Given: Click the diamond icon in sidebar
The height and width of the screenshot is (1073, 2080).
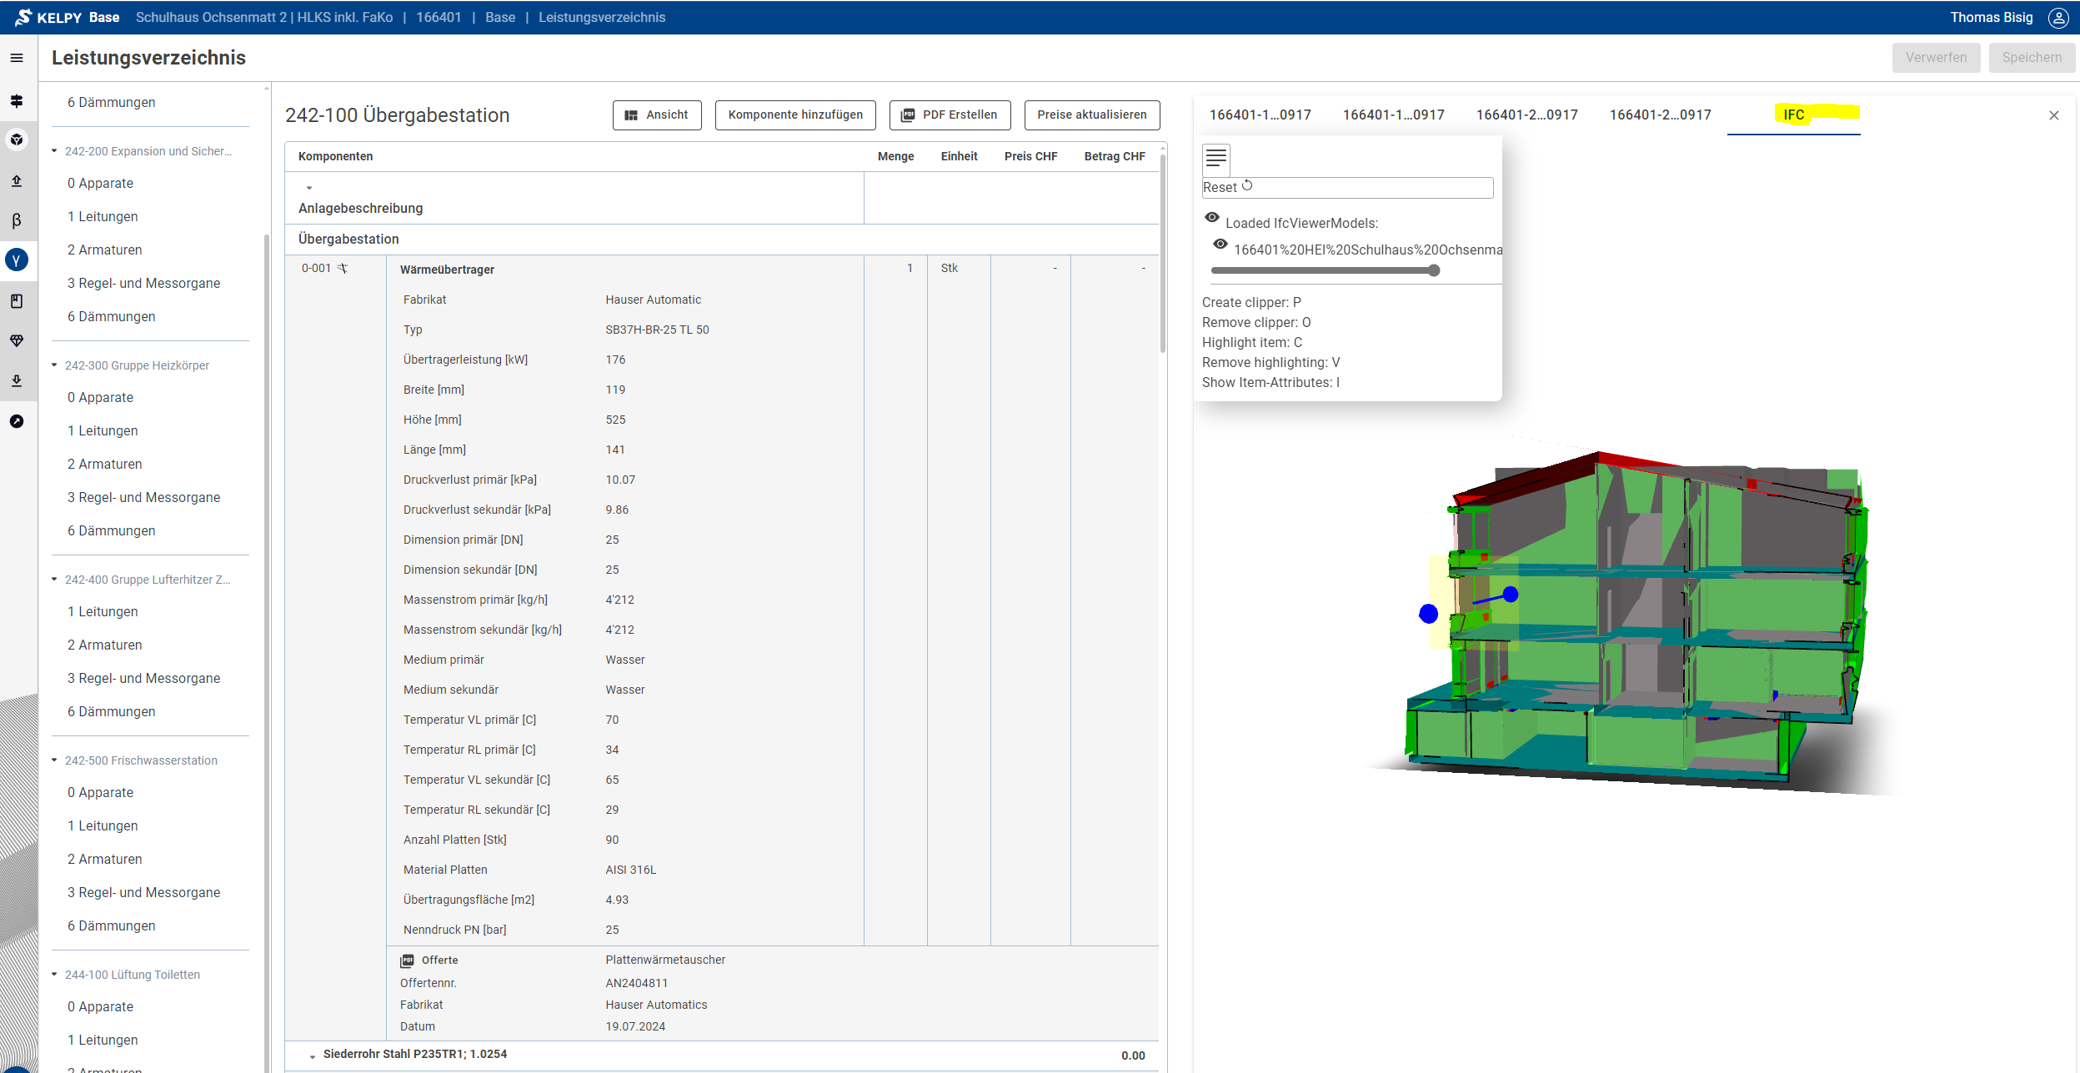Looking at the screenshot, I should [x=17, y=341].
